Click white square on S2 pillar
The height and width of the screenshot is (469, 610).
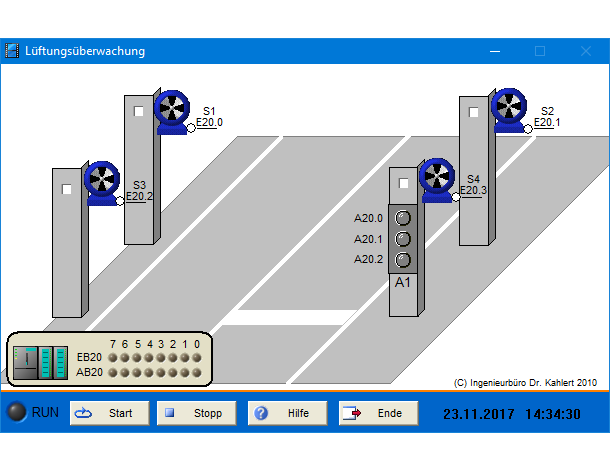[x=473, y=112]
